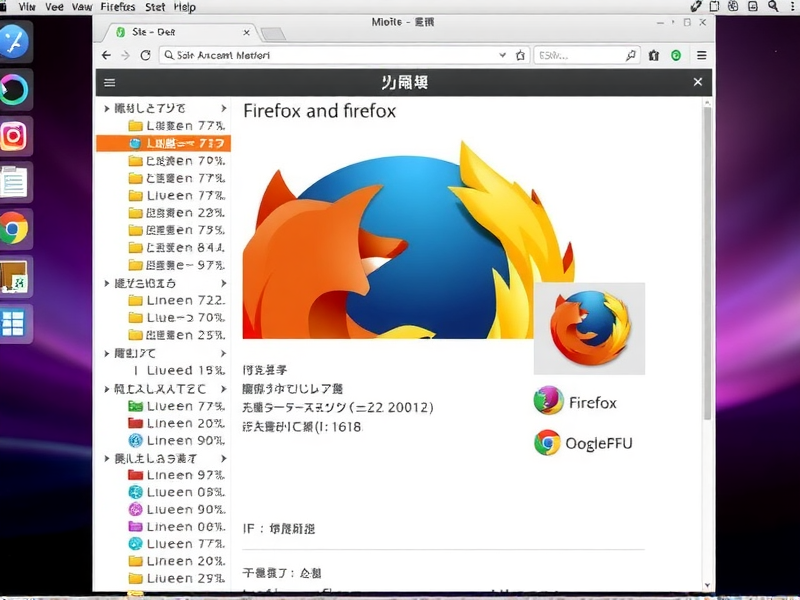Viewport: 800px width, 600px height.
Task: Click the back navigation arrow
Action: pos(106,55)
